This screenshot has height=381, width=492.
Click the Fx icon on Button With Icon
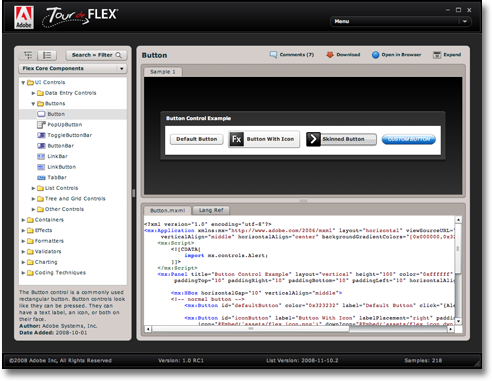pyautogui.click(x=236, y=139)
